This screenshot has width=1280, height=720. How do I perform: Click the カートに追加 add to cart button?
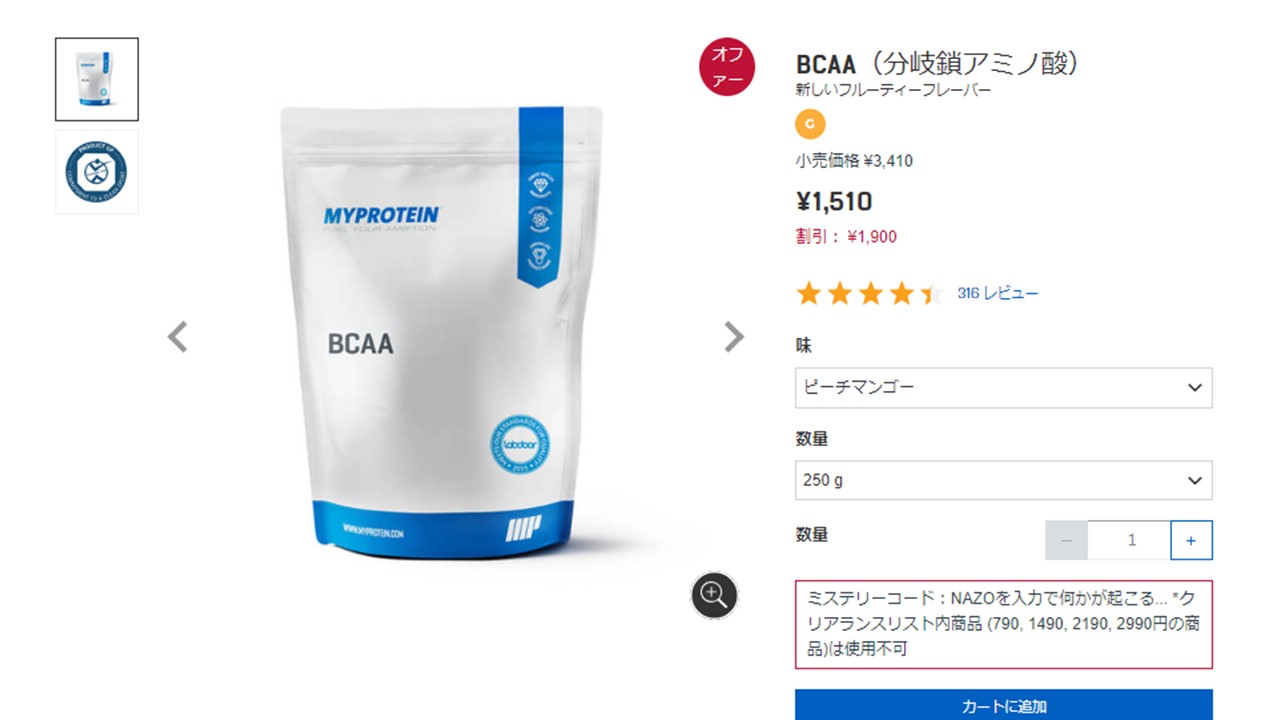coord(1004,704)
